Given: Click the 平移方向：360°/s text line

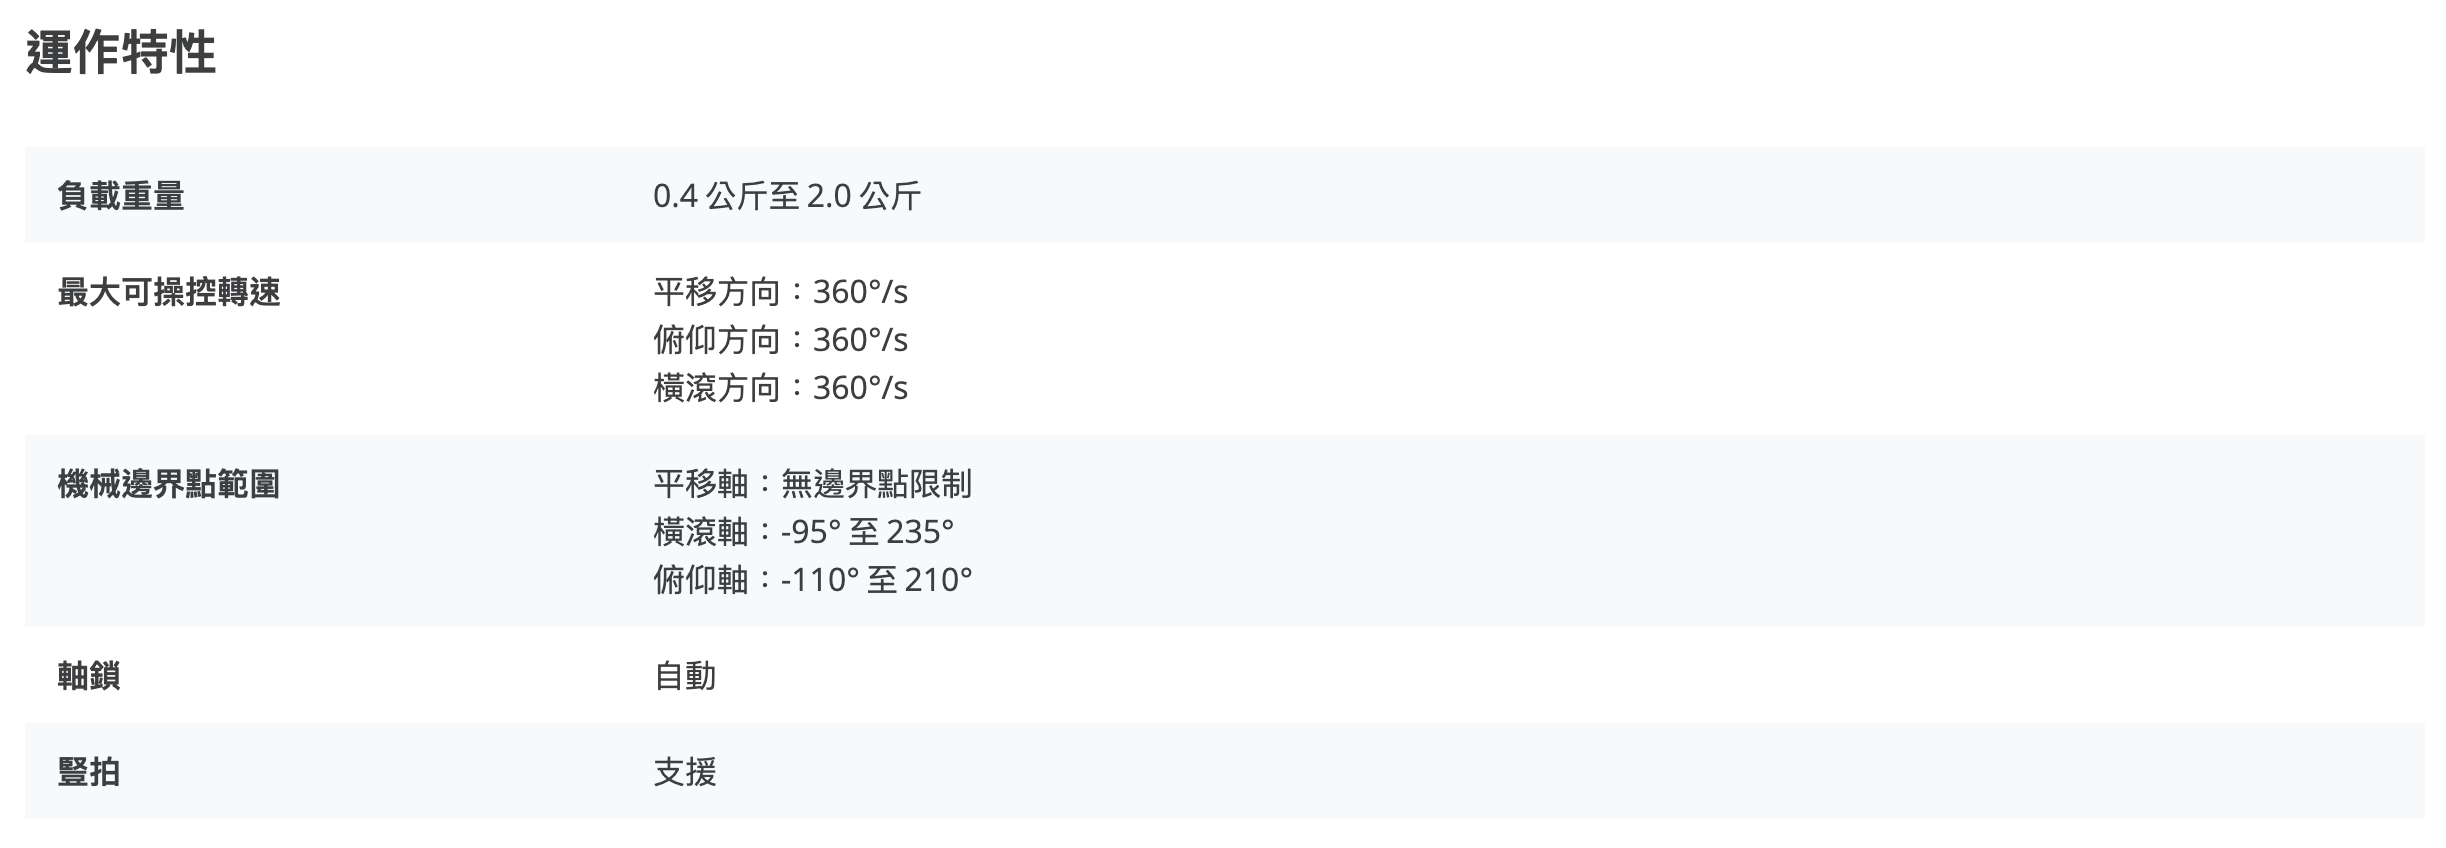Looking at the screenshot, I should (x=780, y=292).
